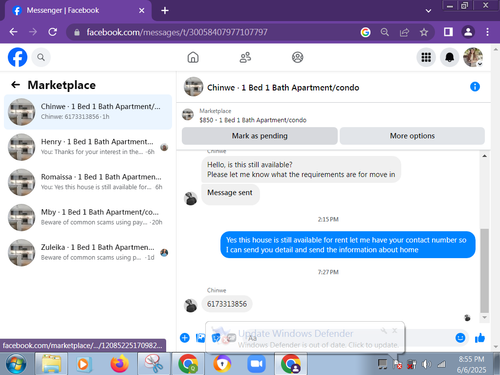500x375 pixels.
Task: Click the $850 listing link under Marketplace
Action: click(x=253, y=120)
